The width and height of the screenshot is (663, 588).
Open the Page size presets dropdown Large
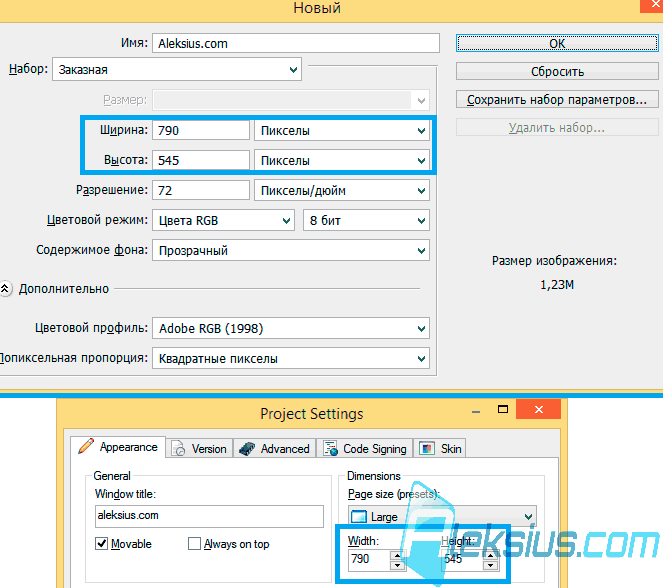click(442, 517)
